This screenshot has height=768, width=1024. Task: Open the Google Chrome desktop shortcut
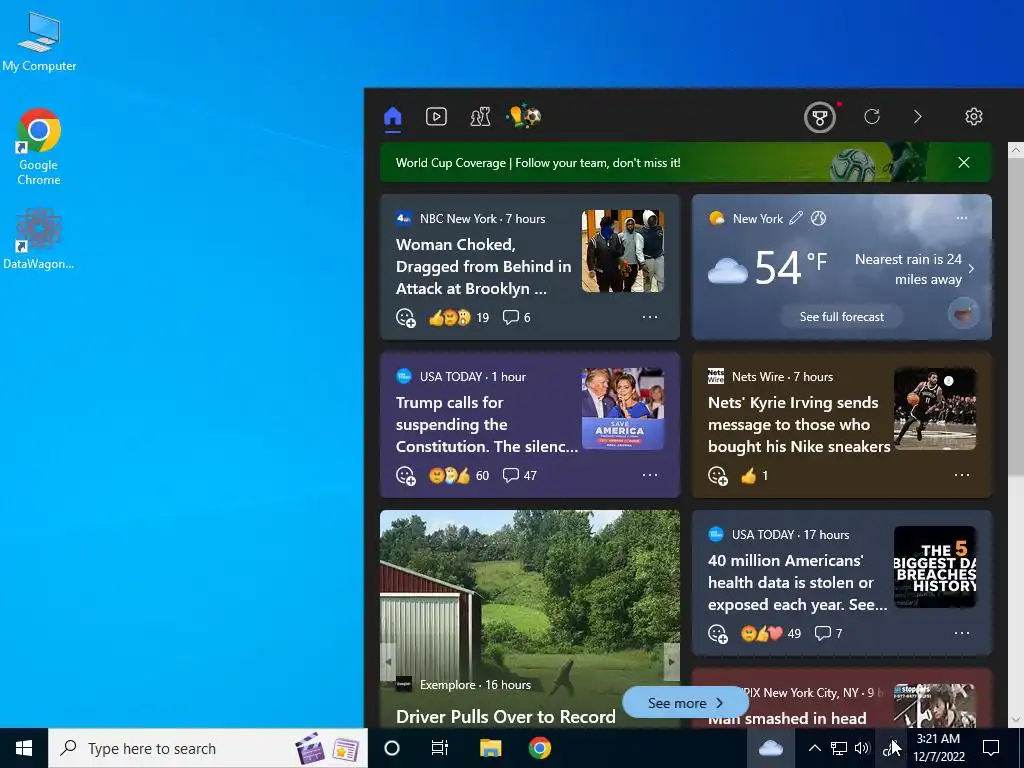click(x=39, y=147)
